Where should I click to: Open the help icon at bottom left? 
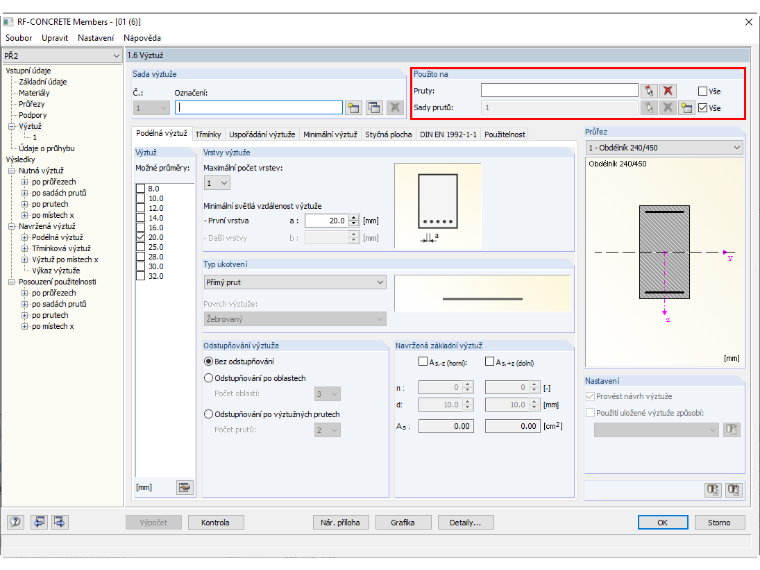click(x=16, y=522)
